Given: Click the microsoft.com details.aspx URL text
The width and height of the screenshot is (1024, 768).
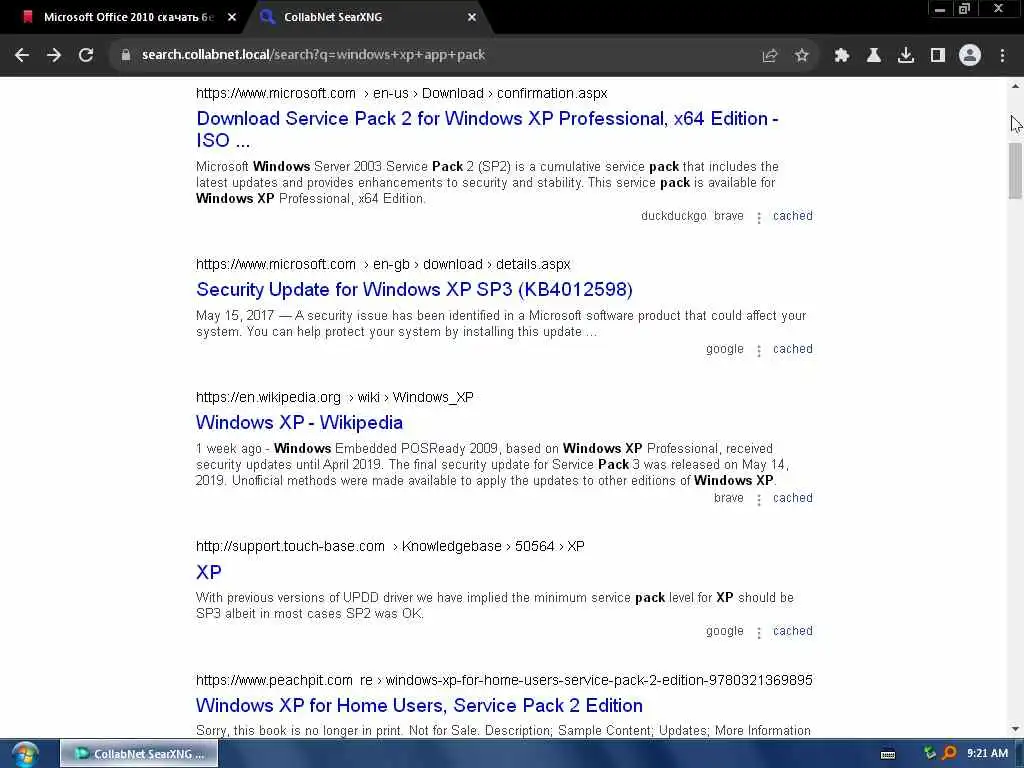Looking at the screenshot, I should [383, 264].
